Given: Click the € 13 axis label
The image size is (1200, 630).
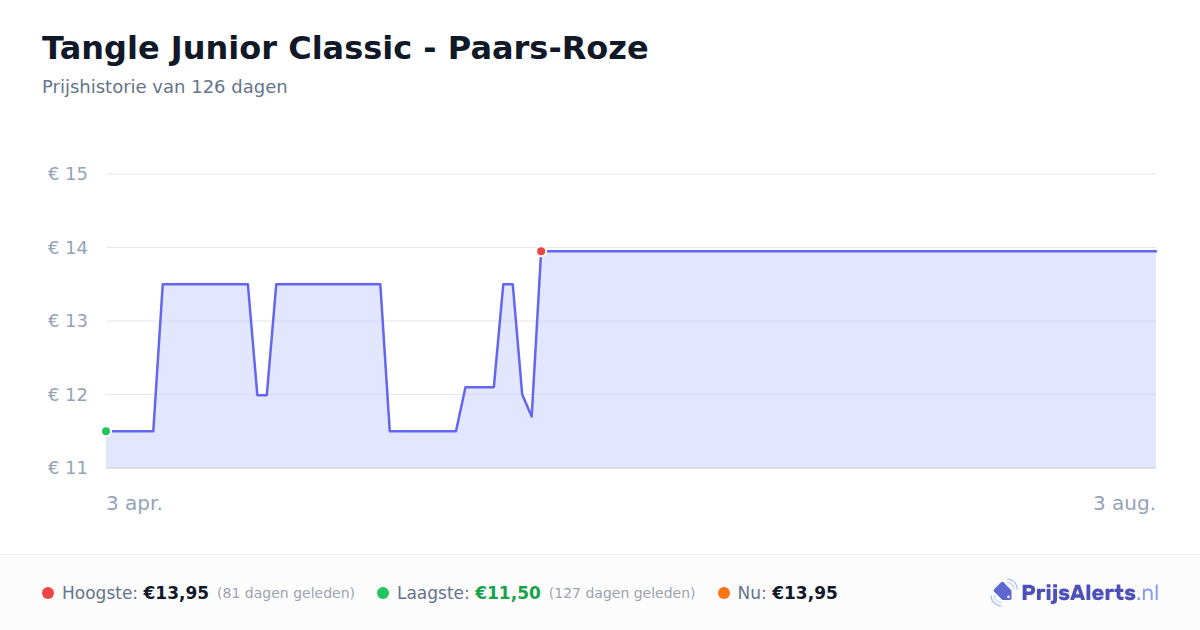Looking at the screenshot, I should click(x=68, y=321).
